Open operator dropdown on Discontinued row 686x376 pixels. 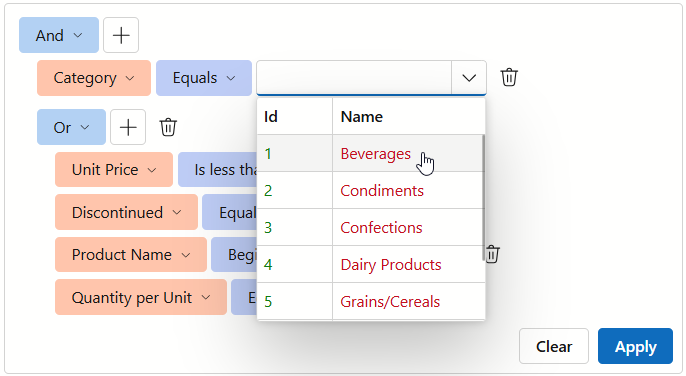point(230,212)
